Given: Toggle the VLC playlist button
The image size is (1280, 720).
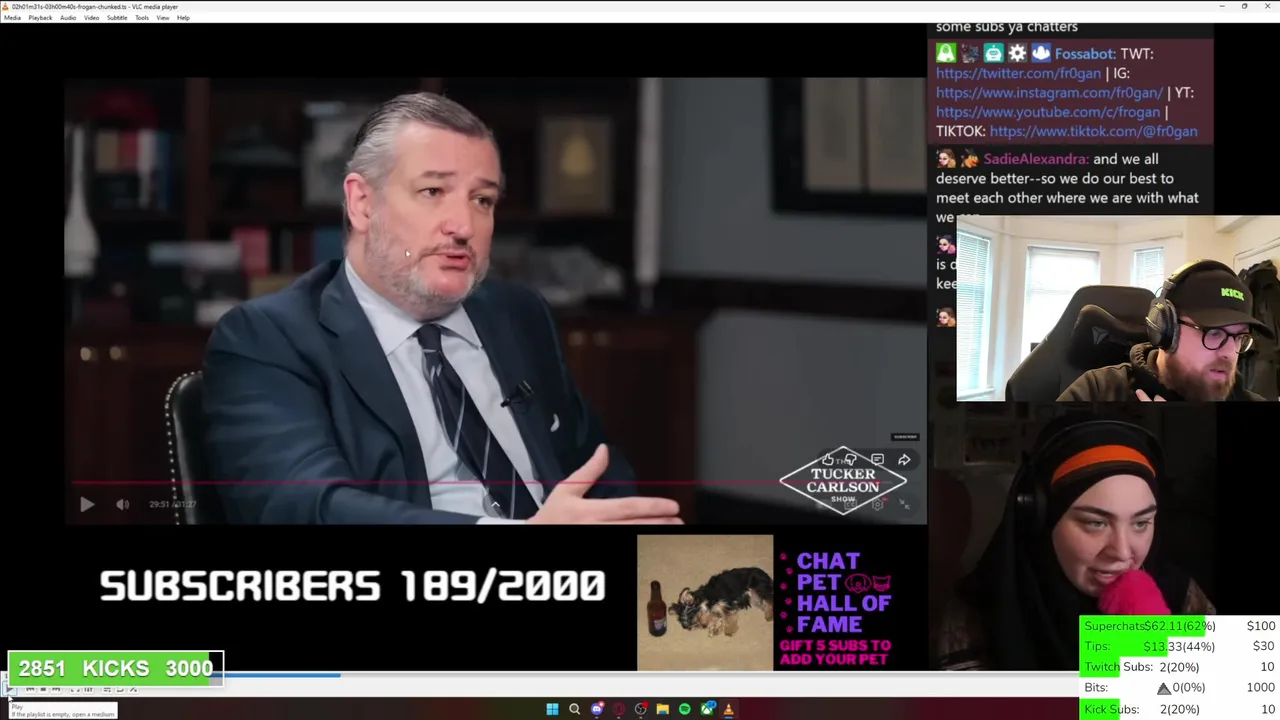Looking at the screenshot, I should 107,689.
